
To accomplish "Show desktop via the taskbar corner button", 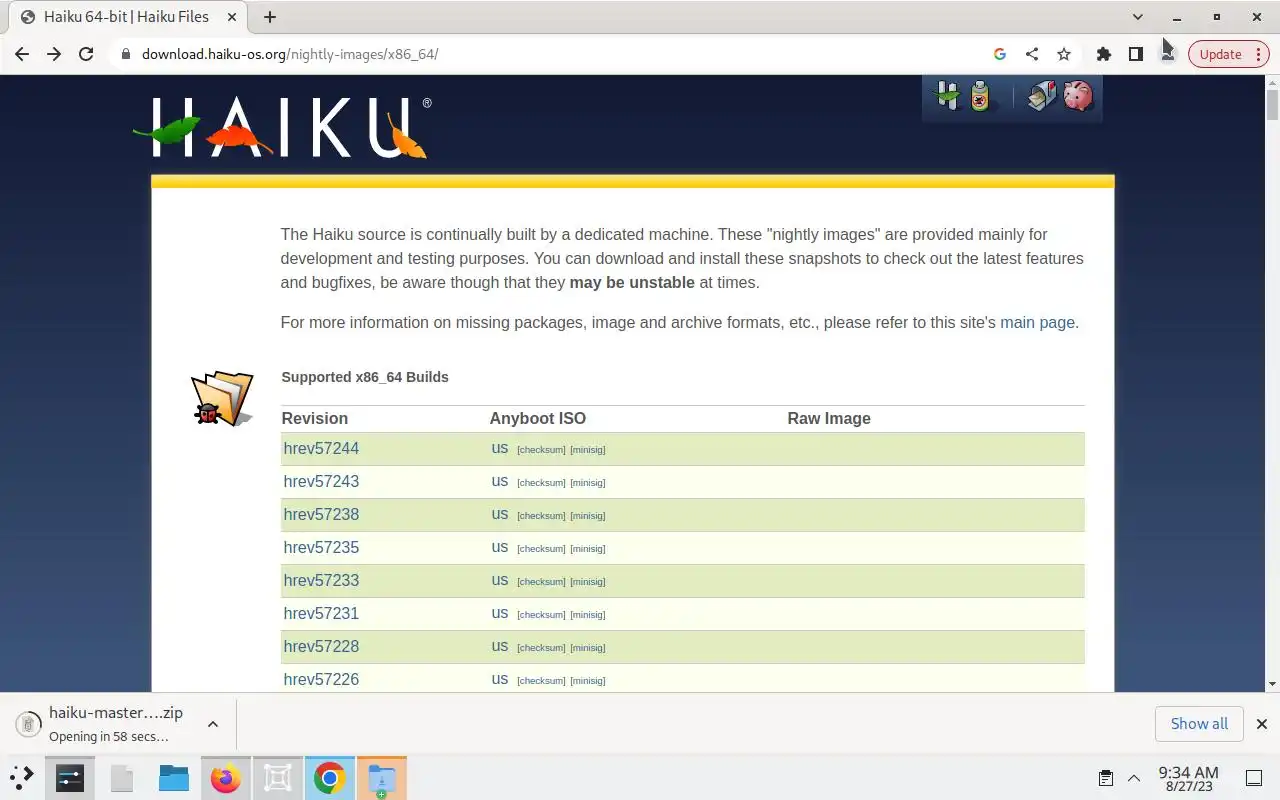I will pos(1253,778).
